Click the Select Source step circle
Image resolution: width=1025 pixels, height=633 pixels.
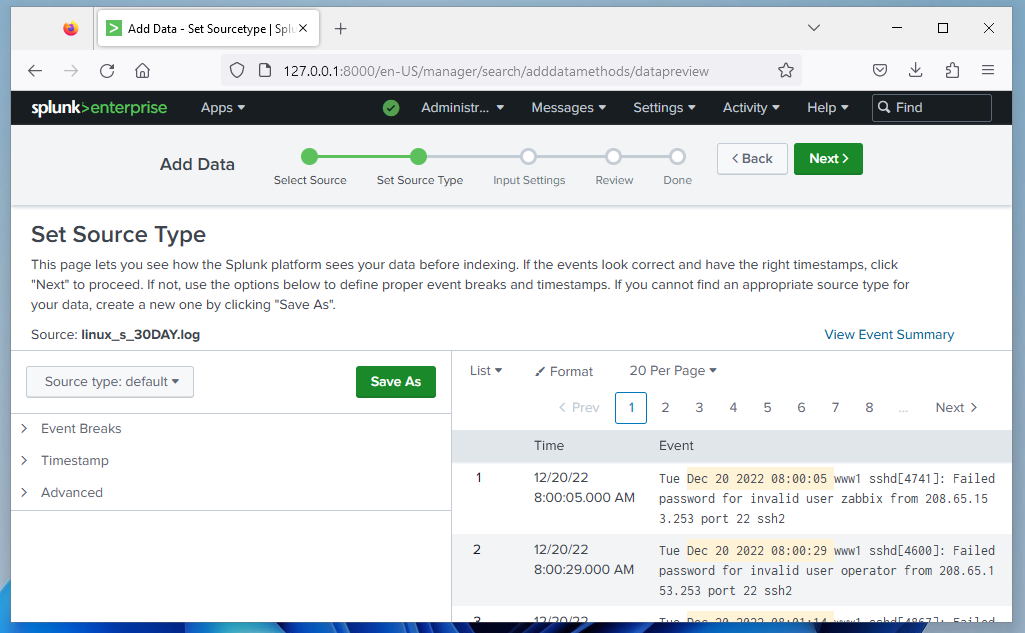309,157
